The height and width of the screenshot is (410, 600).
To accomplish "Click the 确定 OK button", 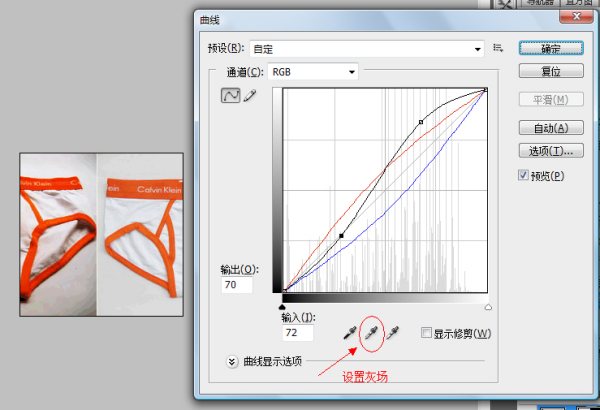I will tap(551, 49).
